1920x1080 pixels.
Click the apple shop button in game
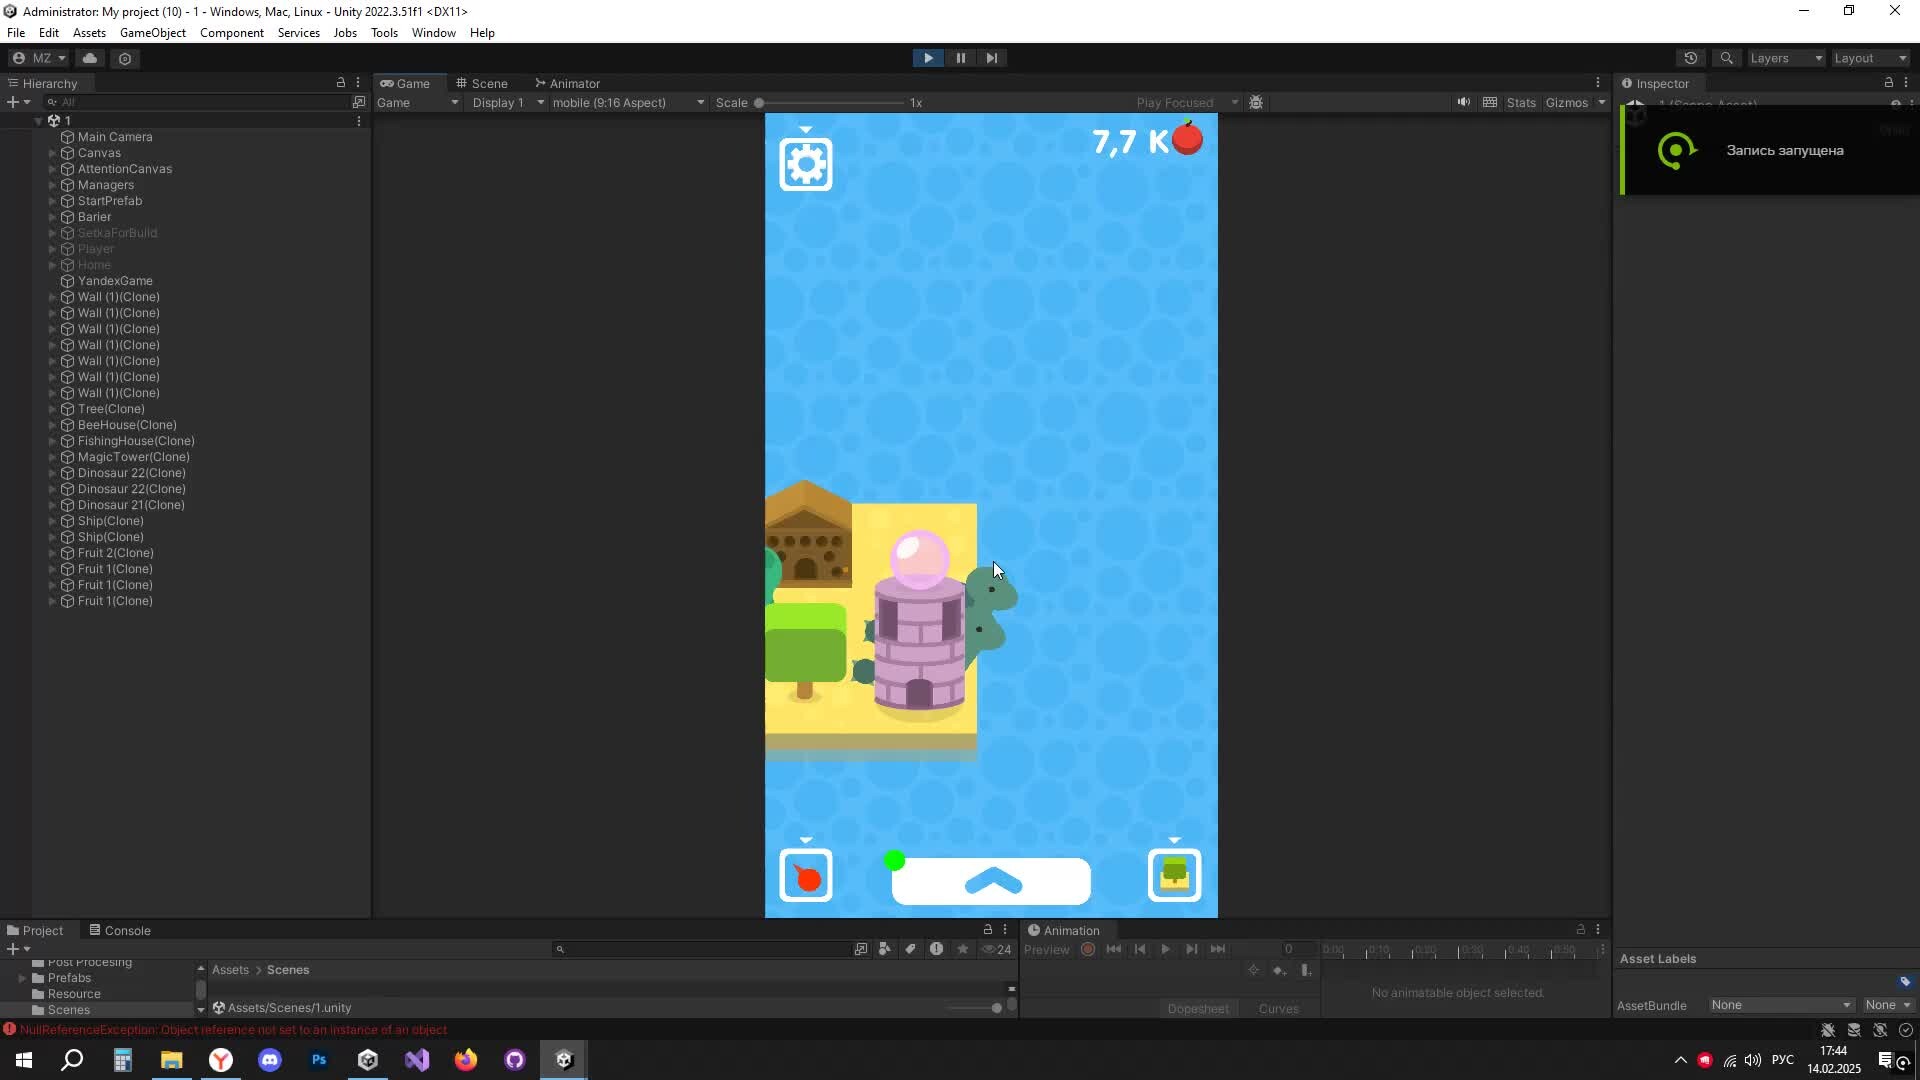[806, 876]
